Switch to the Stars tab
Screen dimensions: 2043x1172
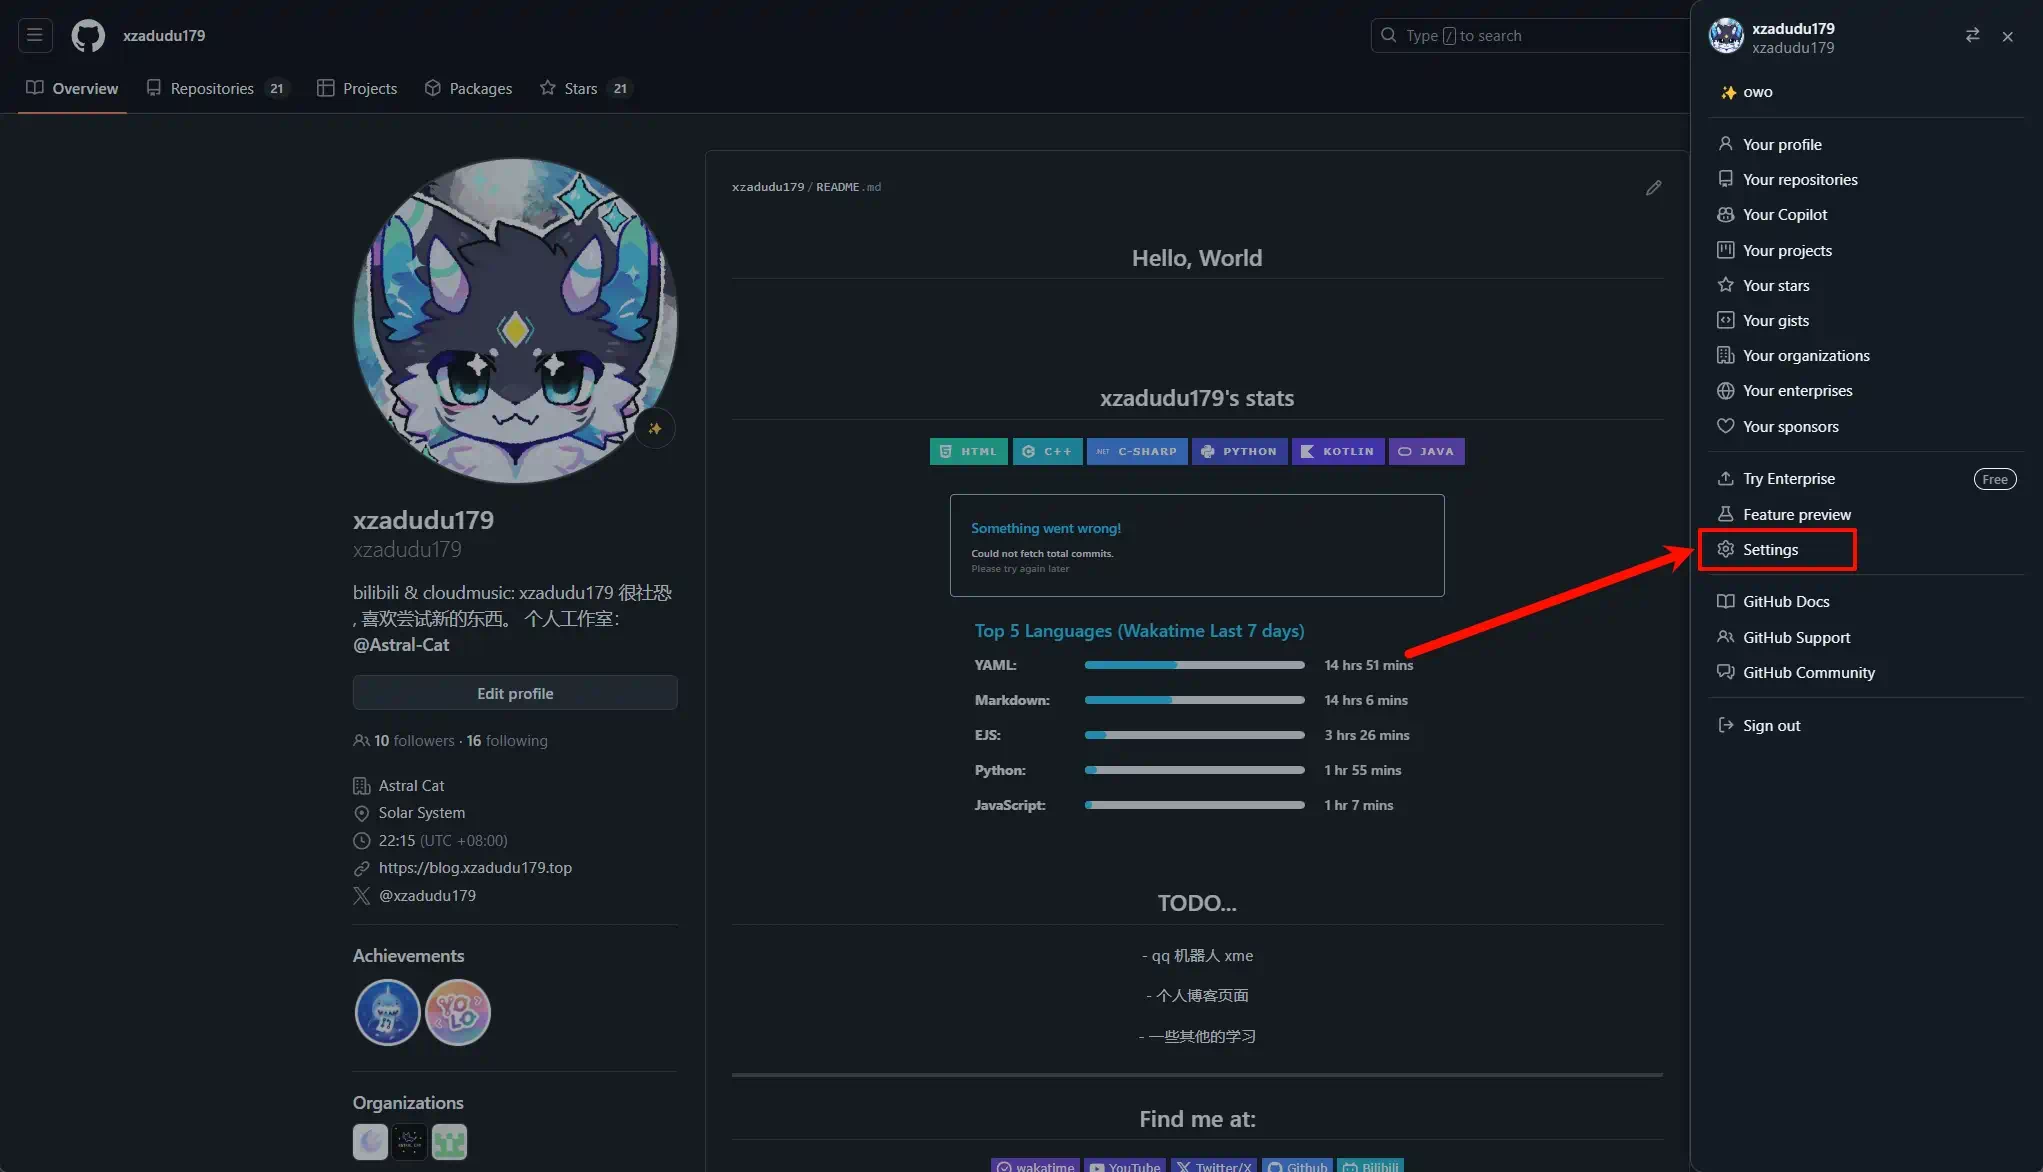coord(580,89)
